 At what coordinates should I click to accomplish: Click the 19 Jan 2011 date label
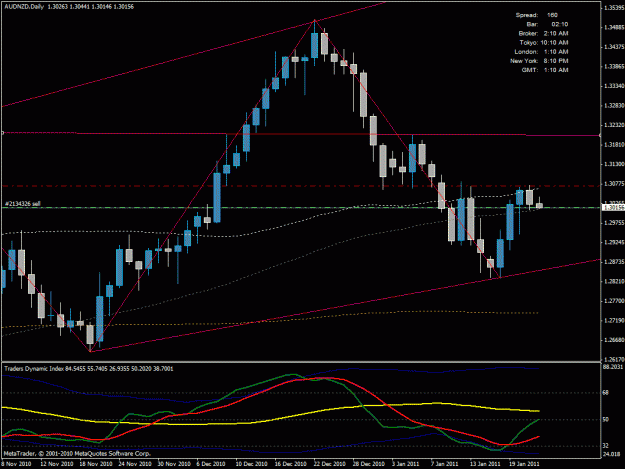524,464
